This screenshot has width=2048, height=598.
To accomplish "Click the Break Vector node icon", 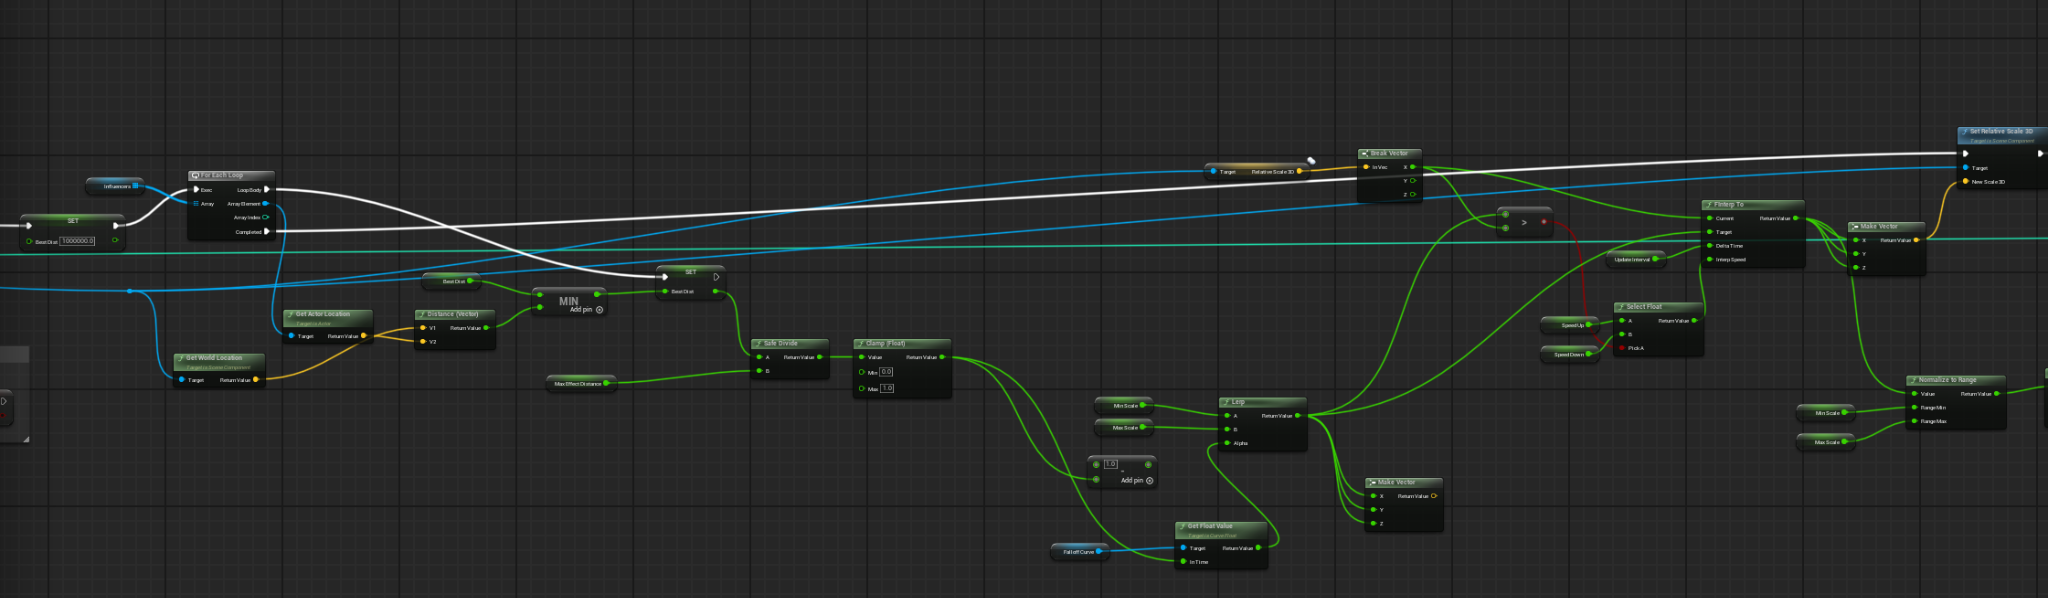I will tap(1364, 154).
